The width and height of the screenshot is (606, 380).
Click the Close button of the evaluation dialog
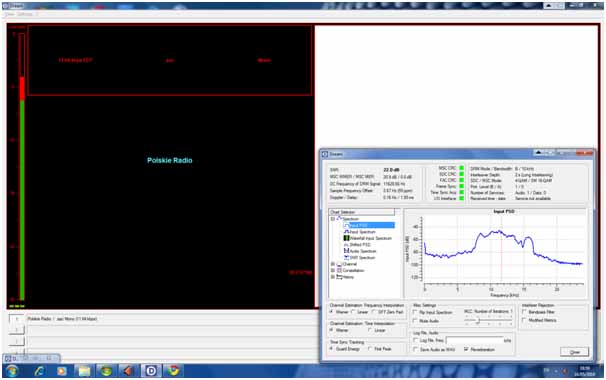(574, 352)
